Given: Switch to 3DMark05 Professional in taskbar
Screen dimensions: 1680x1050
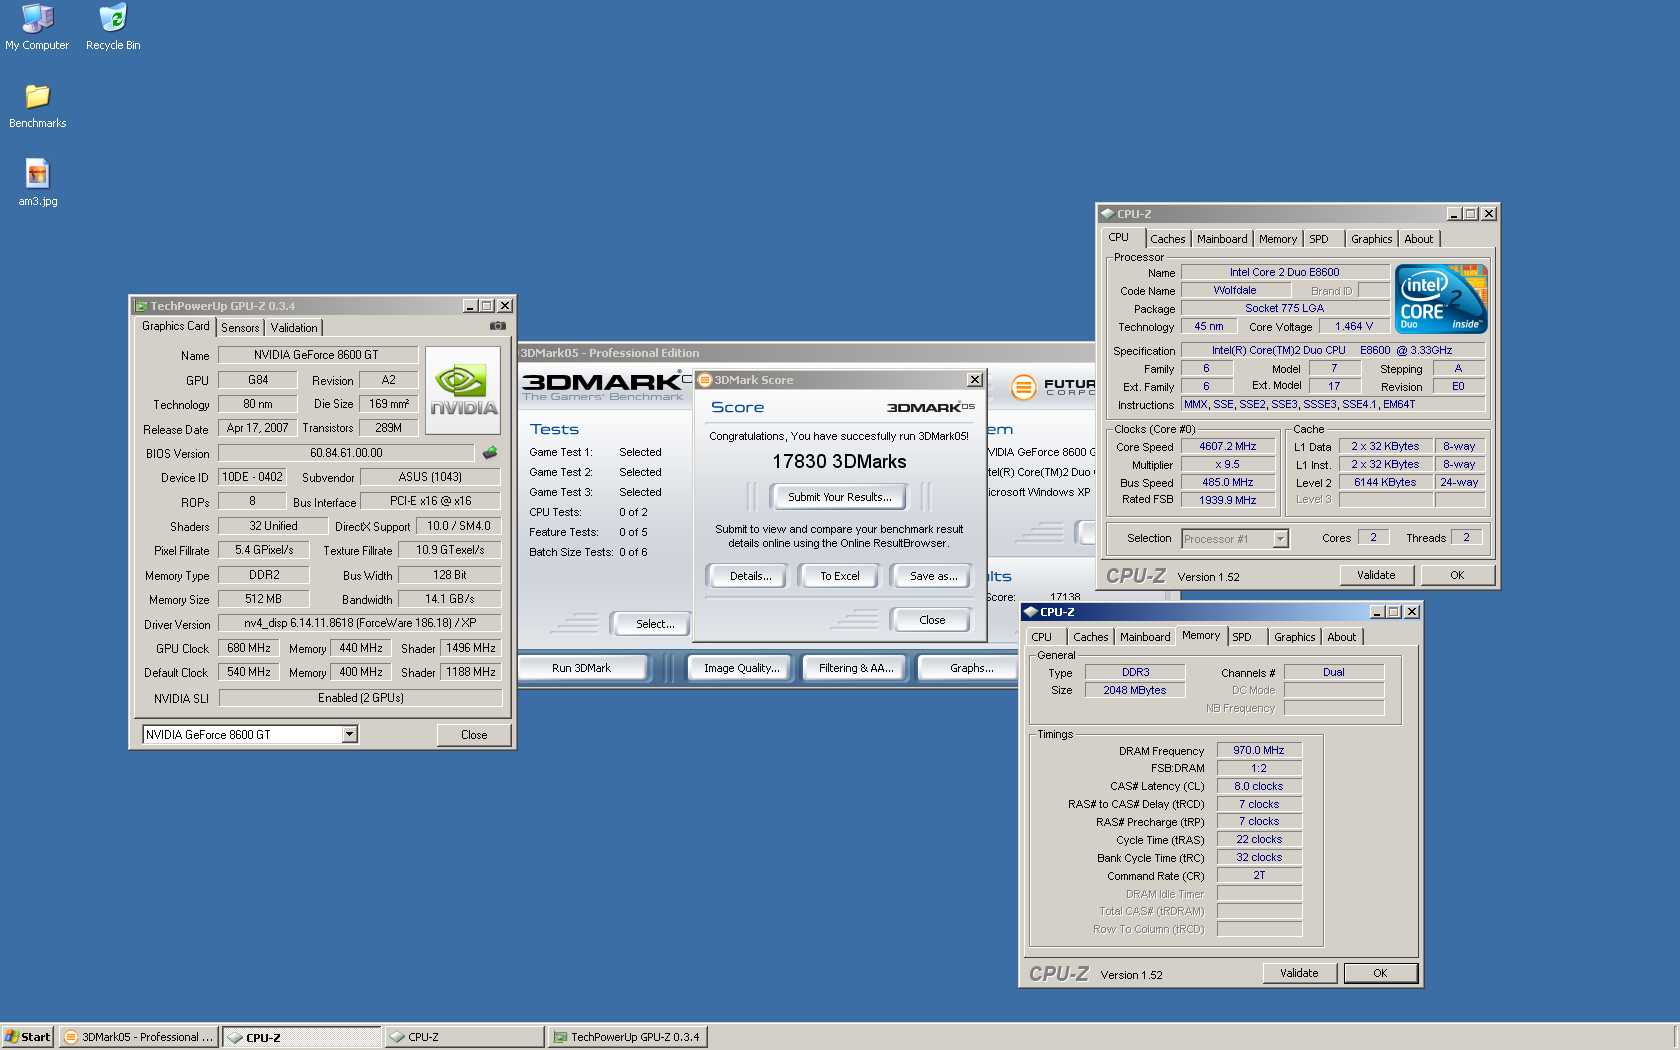Looking at the screenshot, I should click(x=139, y=1037).
